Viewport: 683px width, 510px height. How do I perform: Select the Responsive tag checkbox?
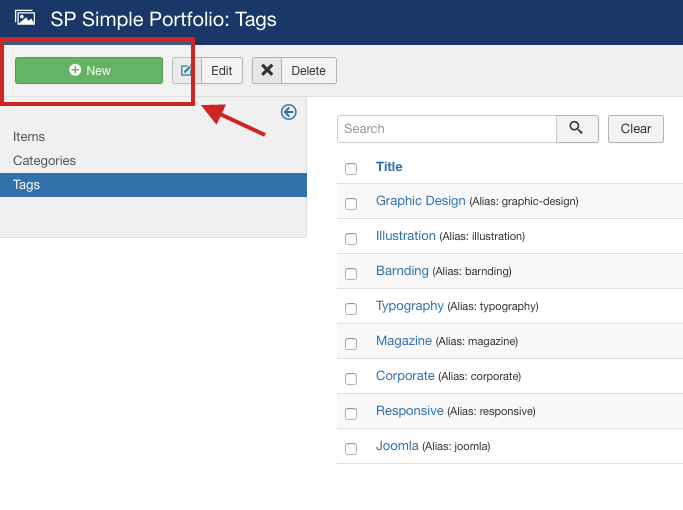tap(351, 413)
